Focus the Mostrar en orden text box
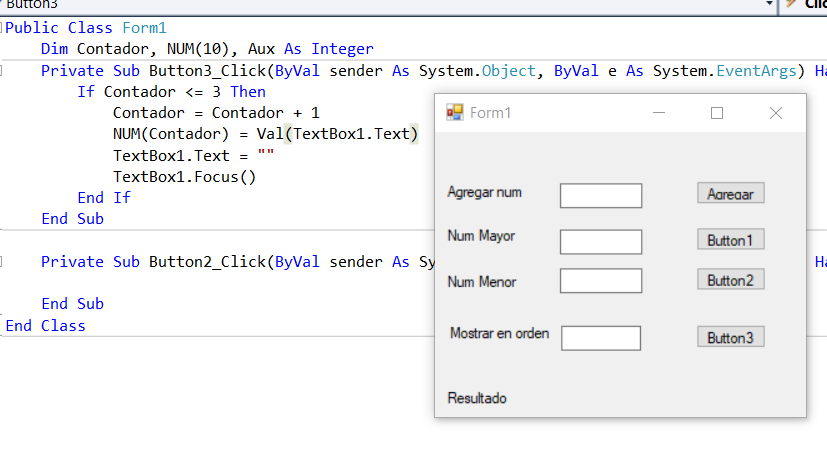827x458 pixels. click(601, 338)
